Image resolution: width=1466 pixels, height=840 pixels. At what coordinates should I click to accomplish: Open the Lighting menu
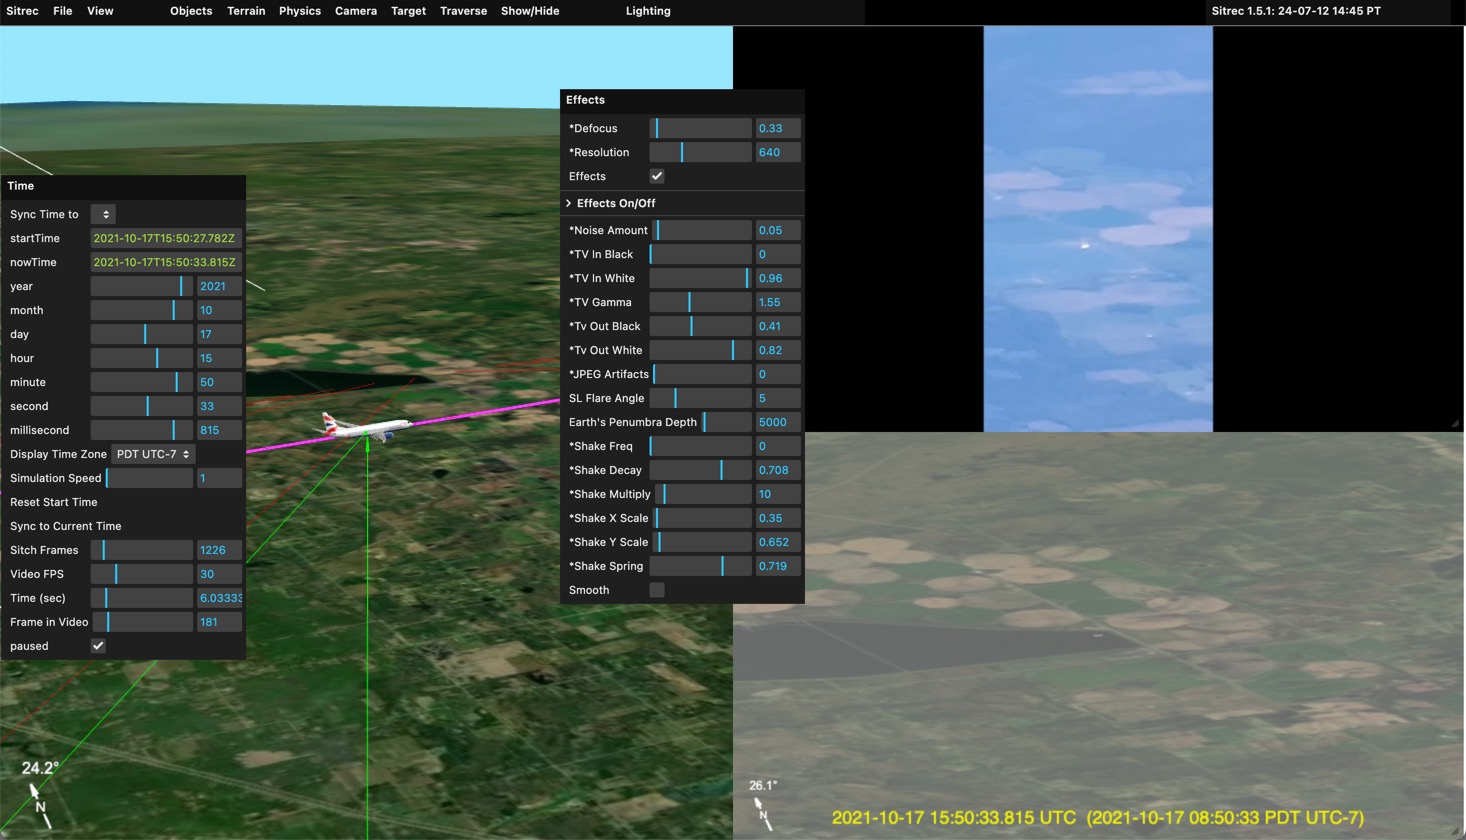tap(648, 11)
